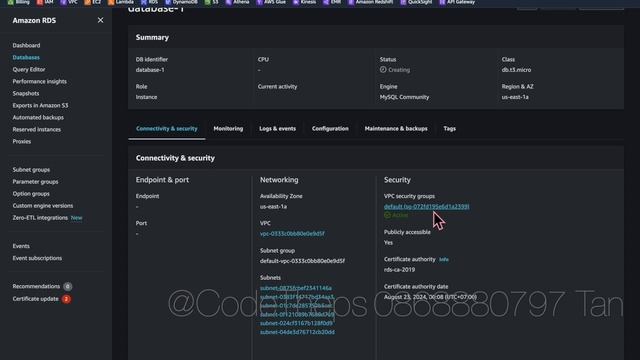This screenshot has height=360, width=640.
Task: Click the db.t3.micro class value
Action: pos(516,70)
